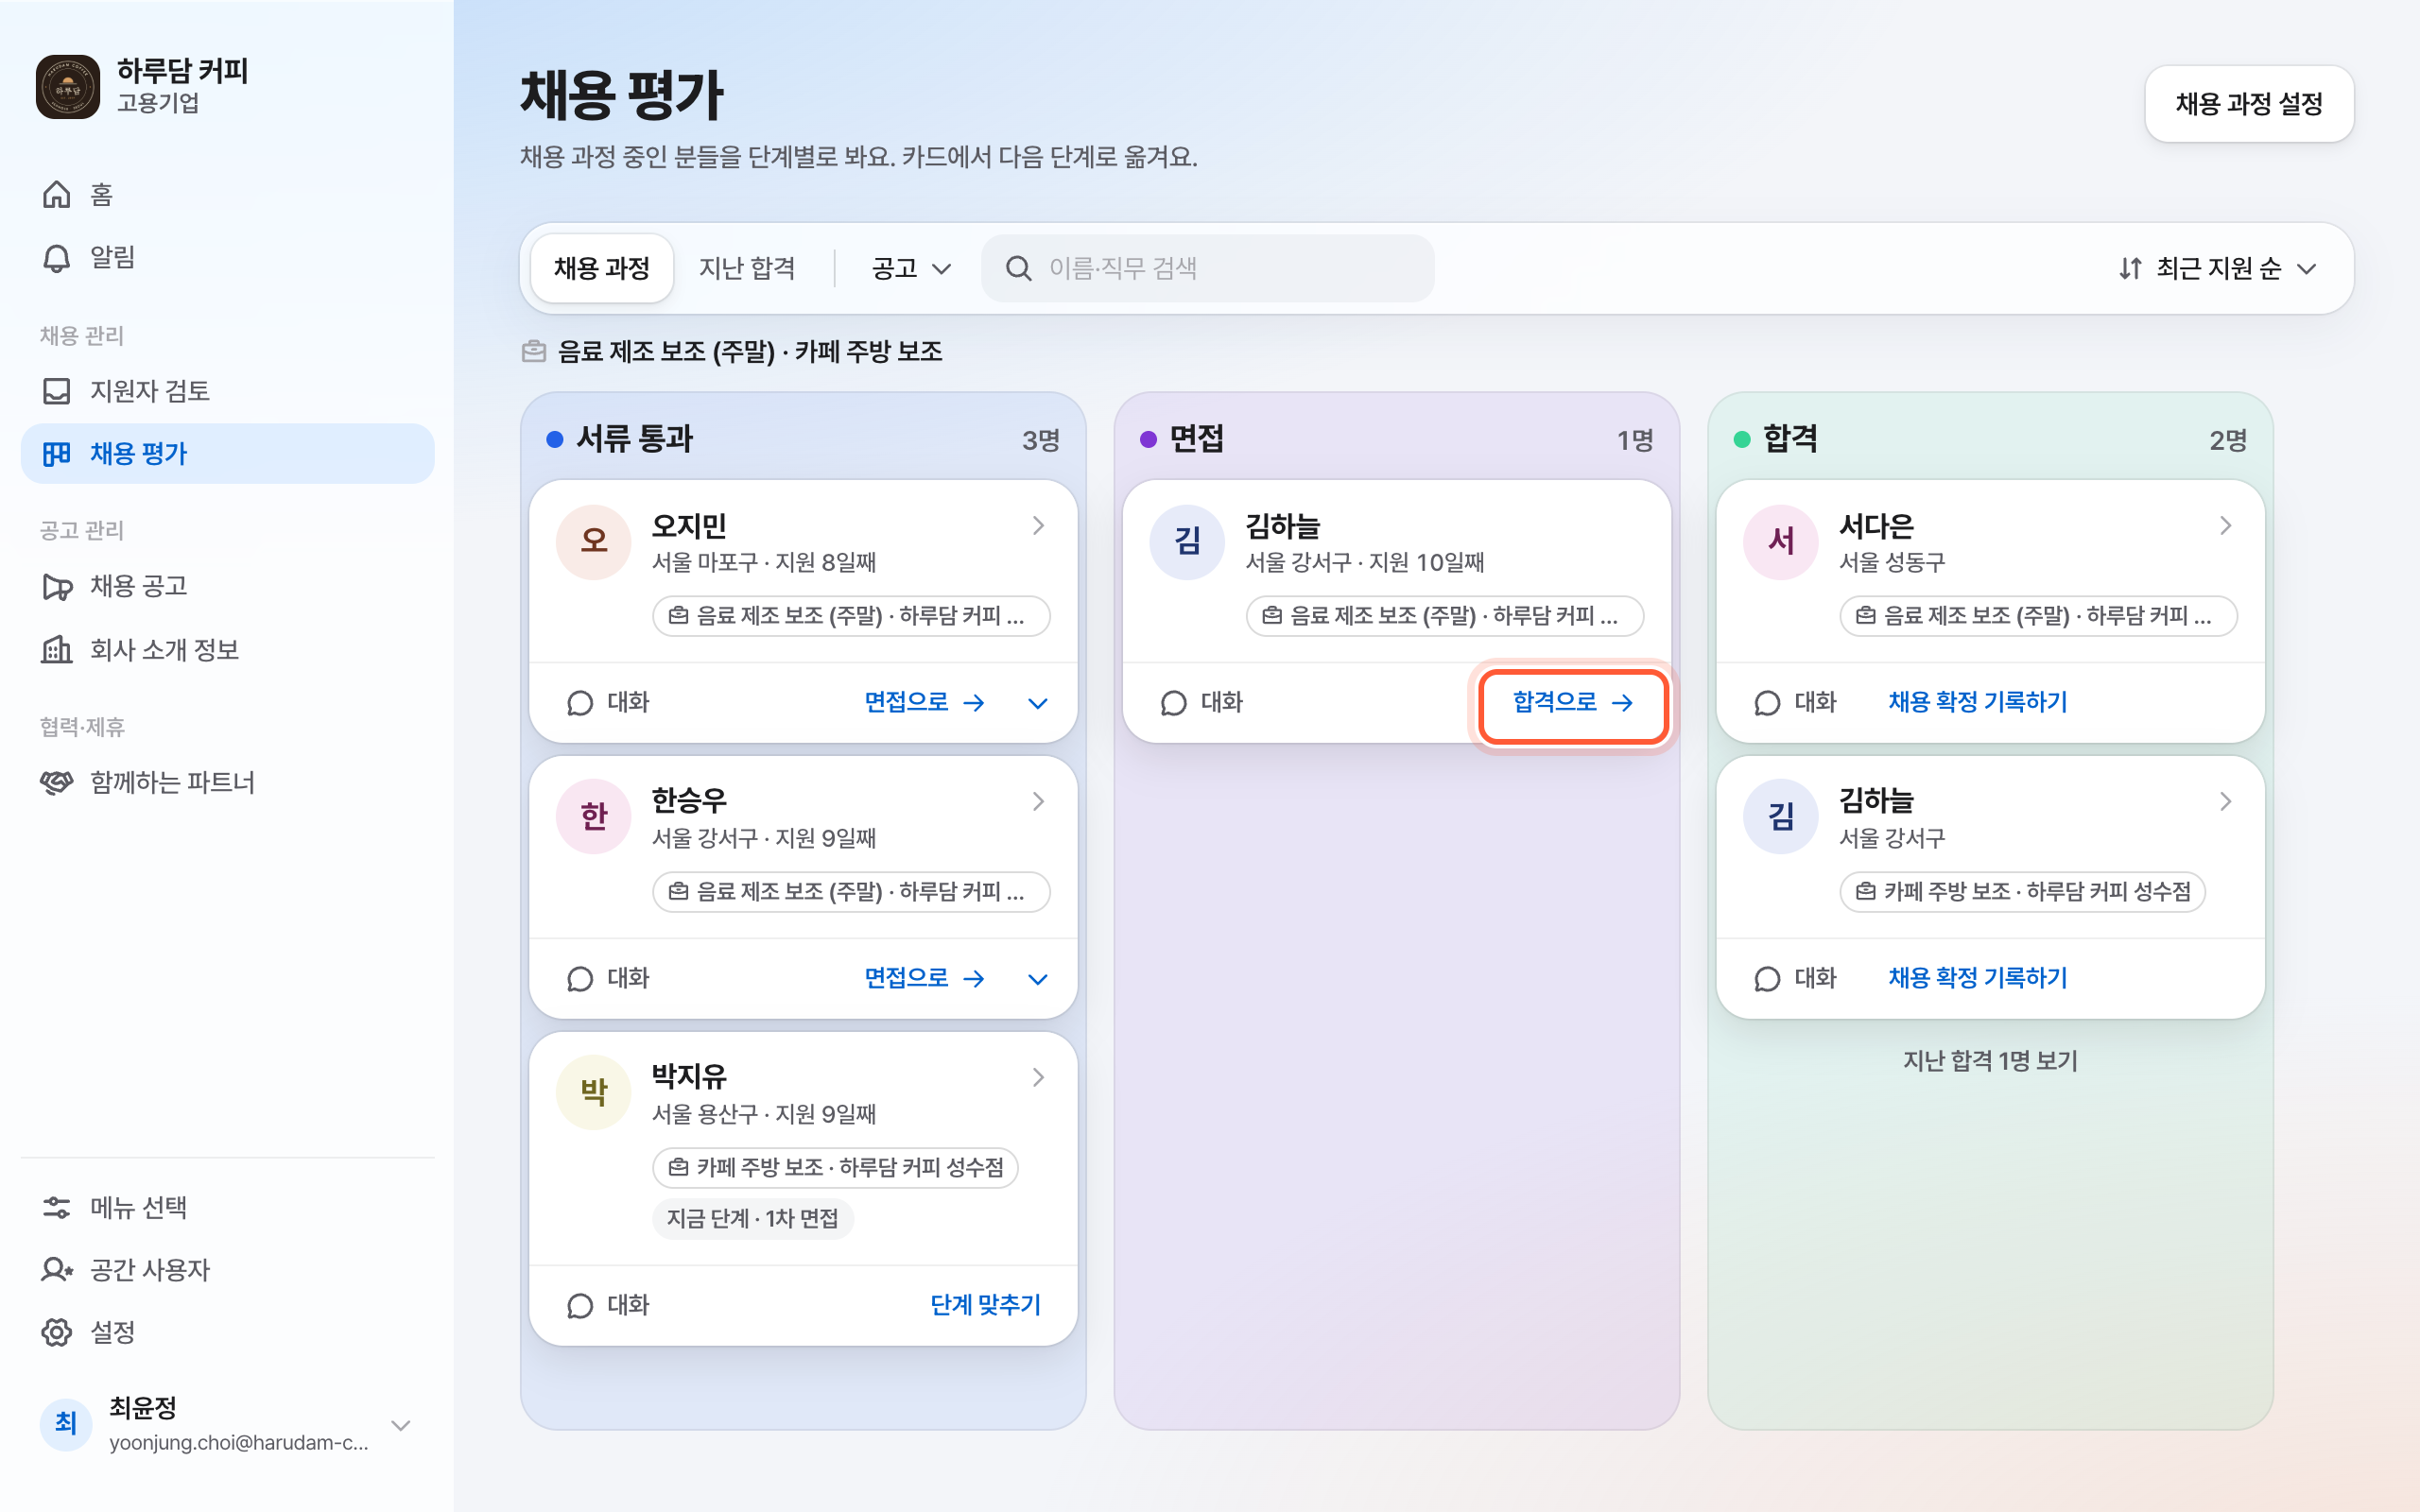
Task: Click the 오지민 avatar circle
Action: 594,542
